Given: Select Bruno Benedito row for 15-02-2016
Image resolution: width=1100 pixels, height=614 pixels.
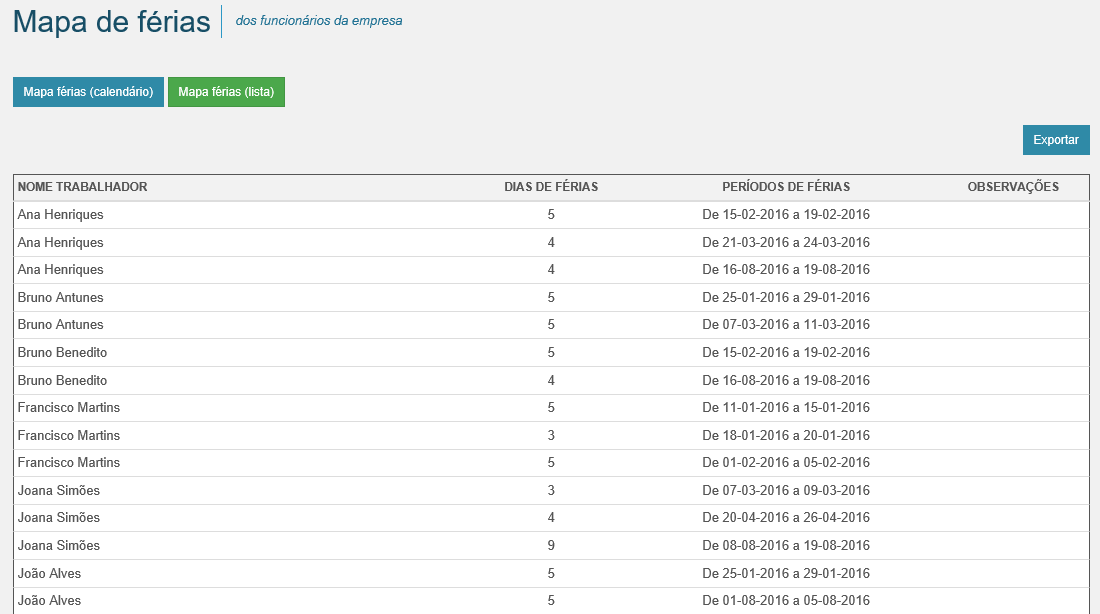Looking at the screenshot, I should [63, 353].
